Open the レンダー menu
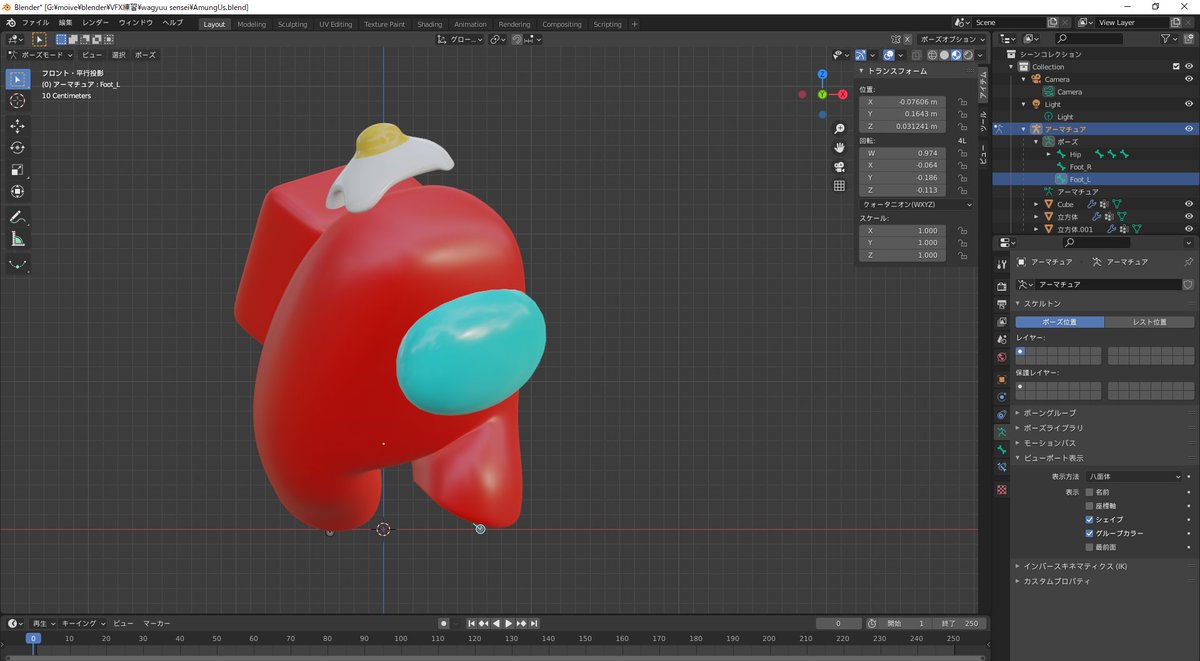 click(96, 22)
